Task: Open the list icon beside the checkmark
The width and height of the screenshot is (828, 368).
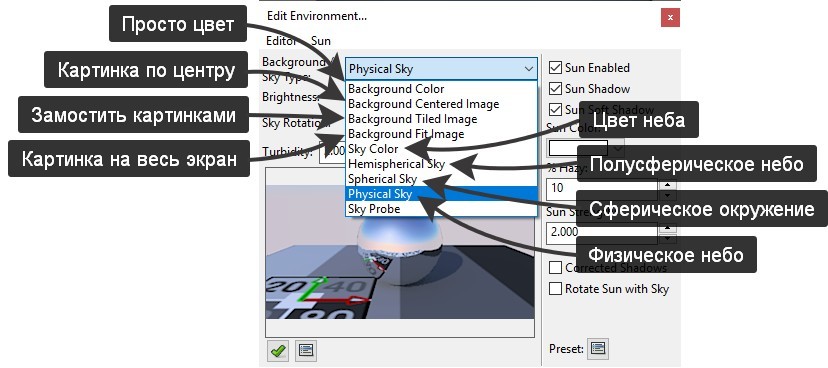Action: click(305, 350)
